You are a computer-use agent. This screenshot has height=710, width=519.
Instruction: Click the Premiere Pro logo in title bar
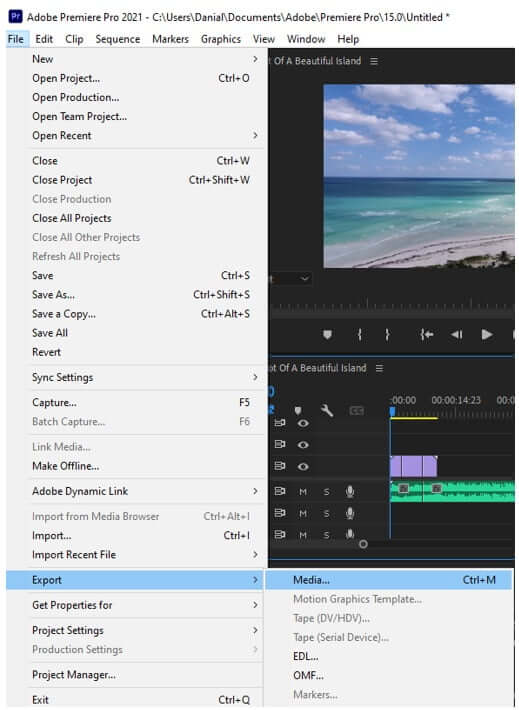[x=15, y=17]
